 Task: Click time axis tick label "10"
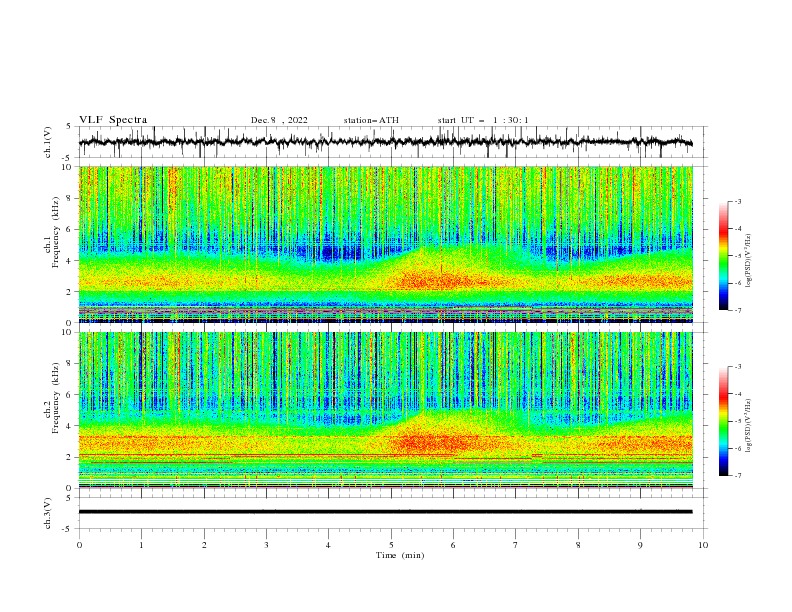(703, 545)
